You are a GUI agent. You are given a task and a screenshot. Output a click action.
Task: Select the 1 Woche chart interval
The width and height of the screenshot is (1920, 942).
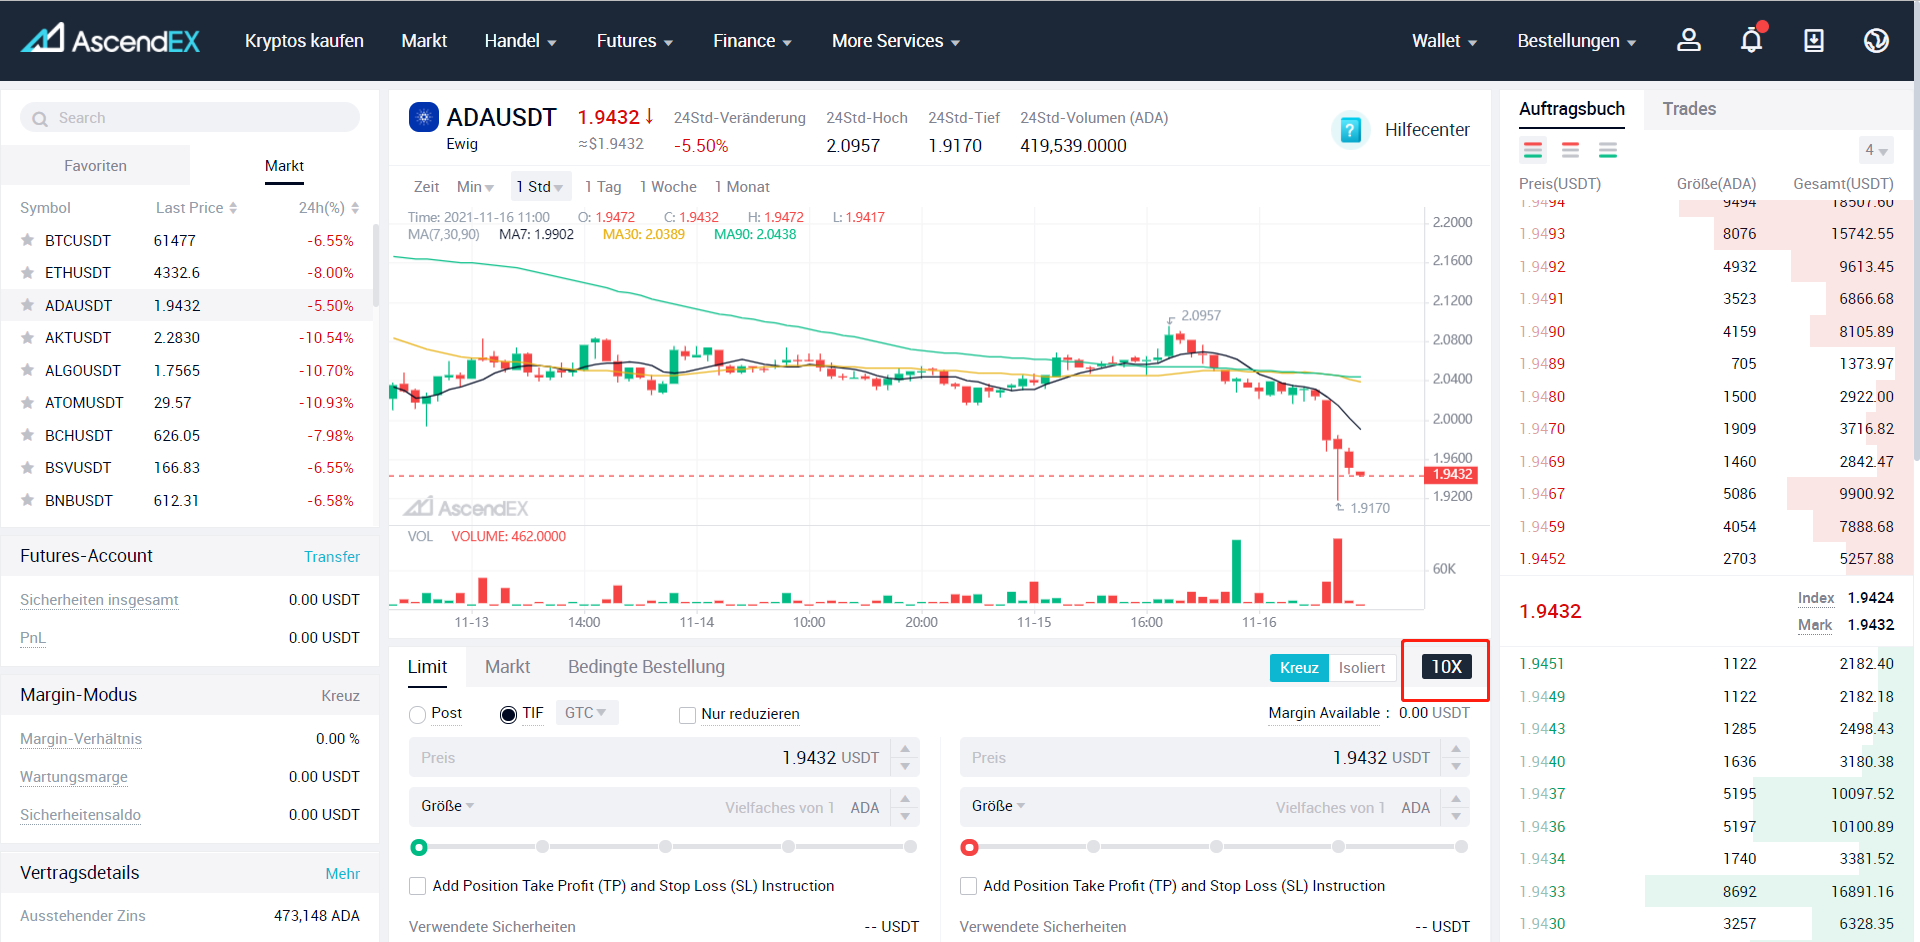click(668, 187)
